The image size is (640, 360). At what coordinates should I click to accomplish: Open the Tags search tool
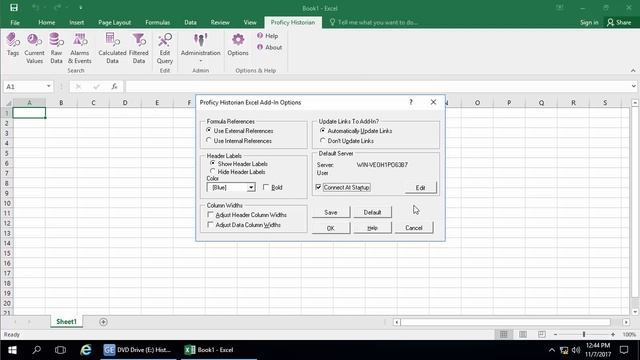point(13,44)
